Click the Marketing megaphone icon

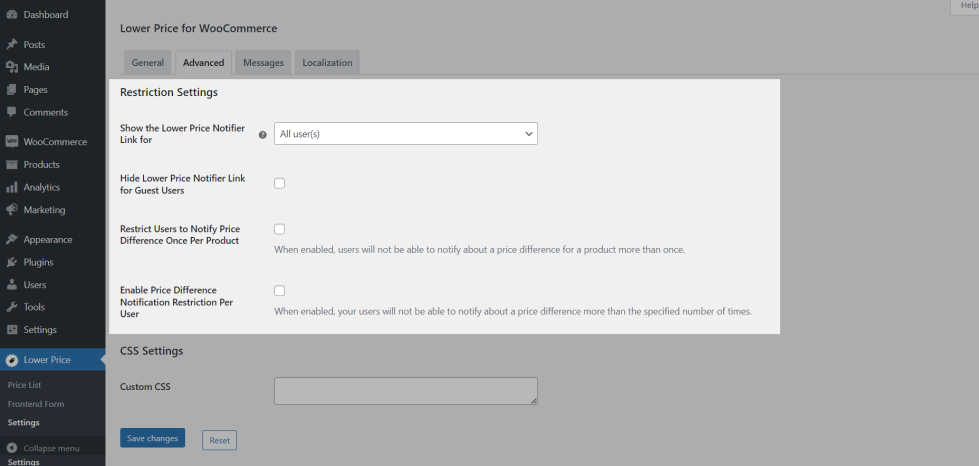pos(12,210)
